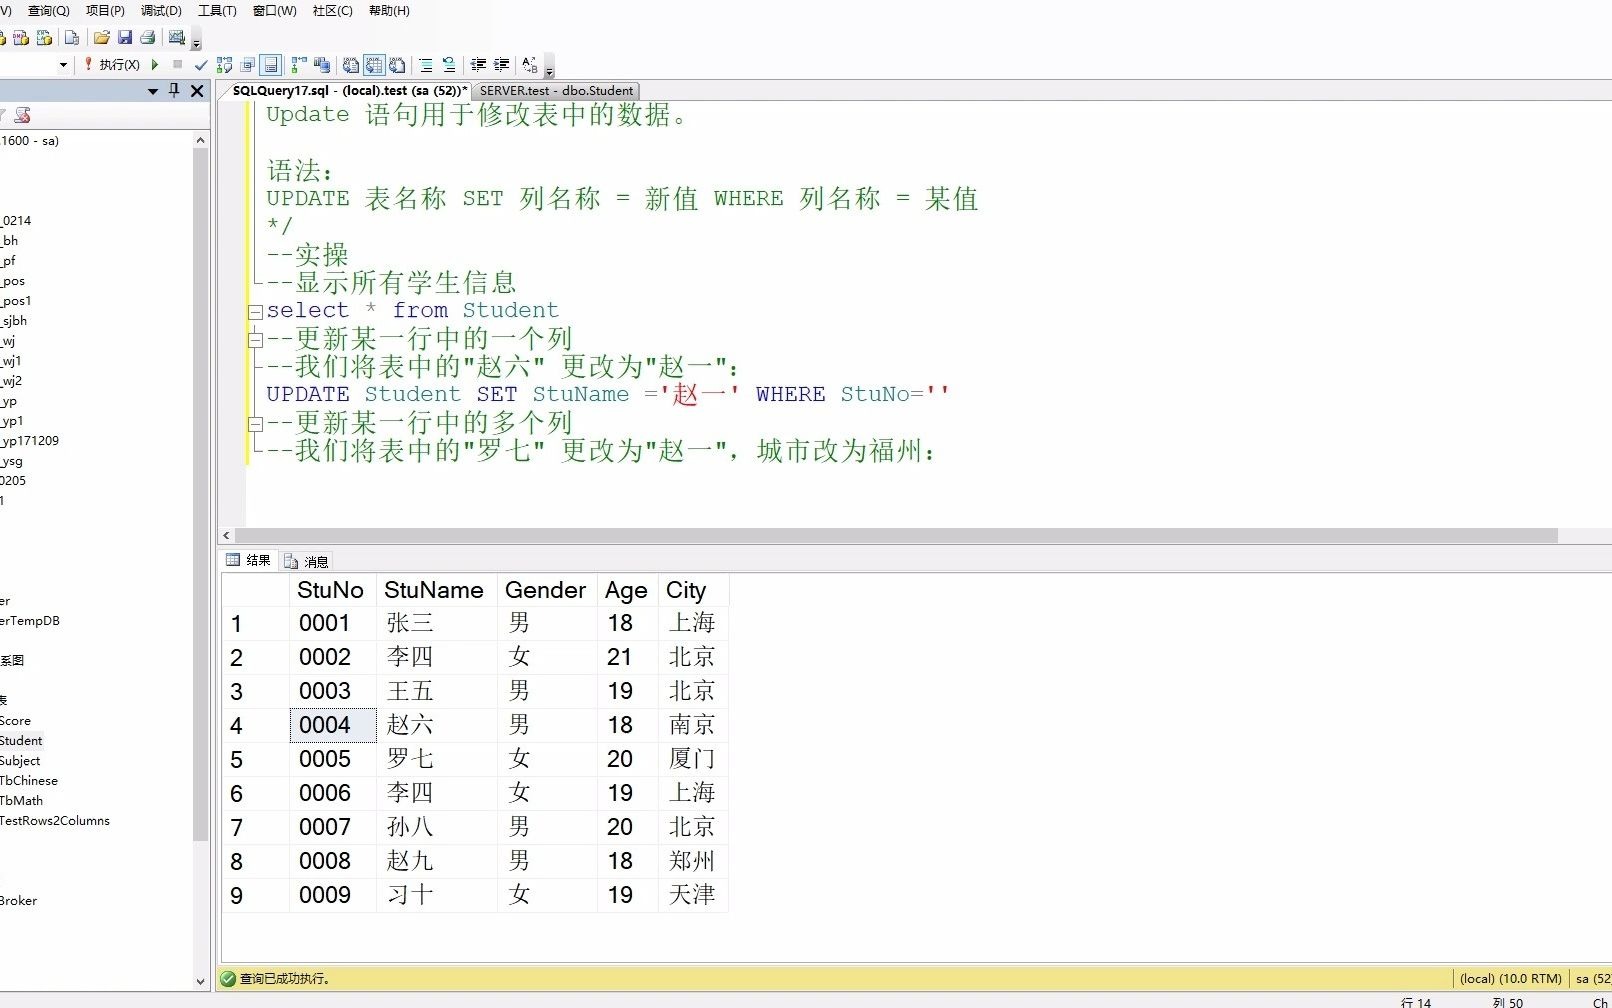Select the Student table in tree

[x=21, y=741]
